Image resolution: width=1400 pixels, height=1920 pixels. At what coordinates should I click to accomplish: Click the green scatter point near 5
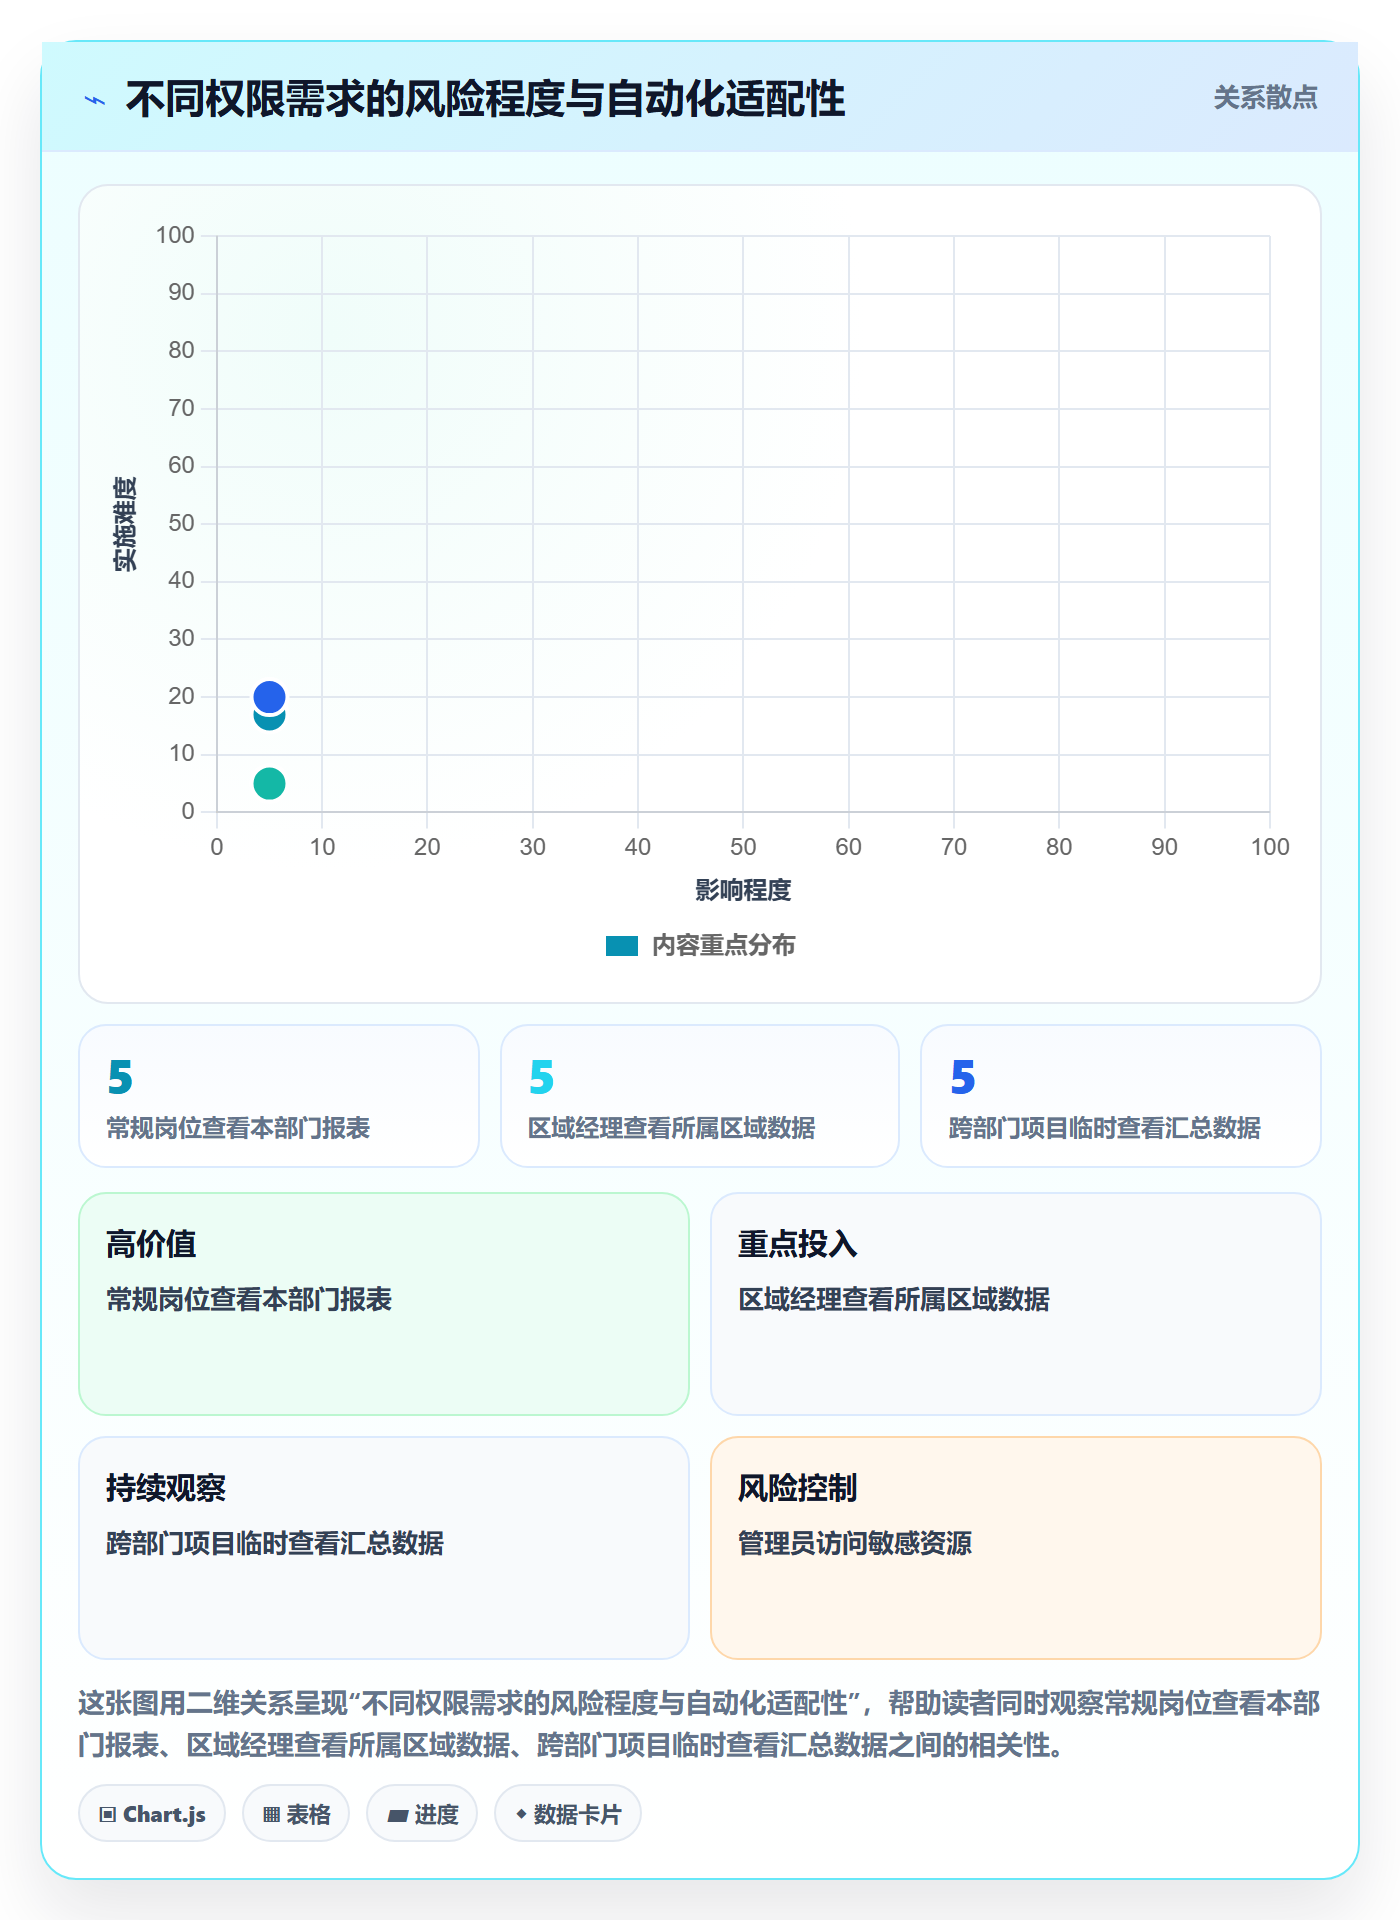pyautogui.click(x=269, y=783)
